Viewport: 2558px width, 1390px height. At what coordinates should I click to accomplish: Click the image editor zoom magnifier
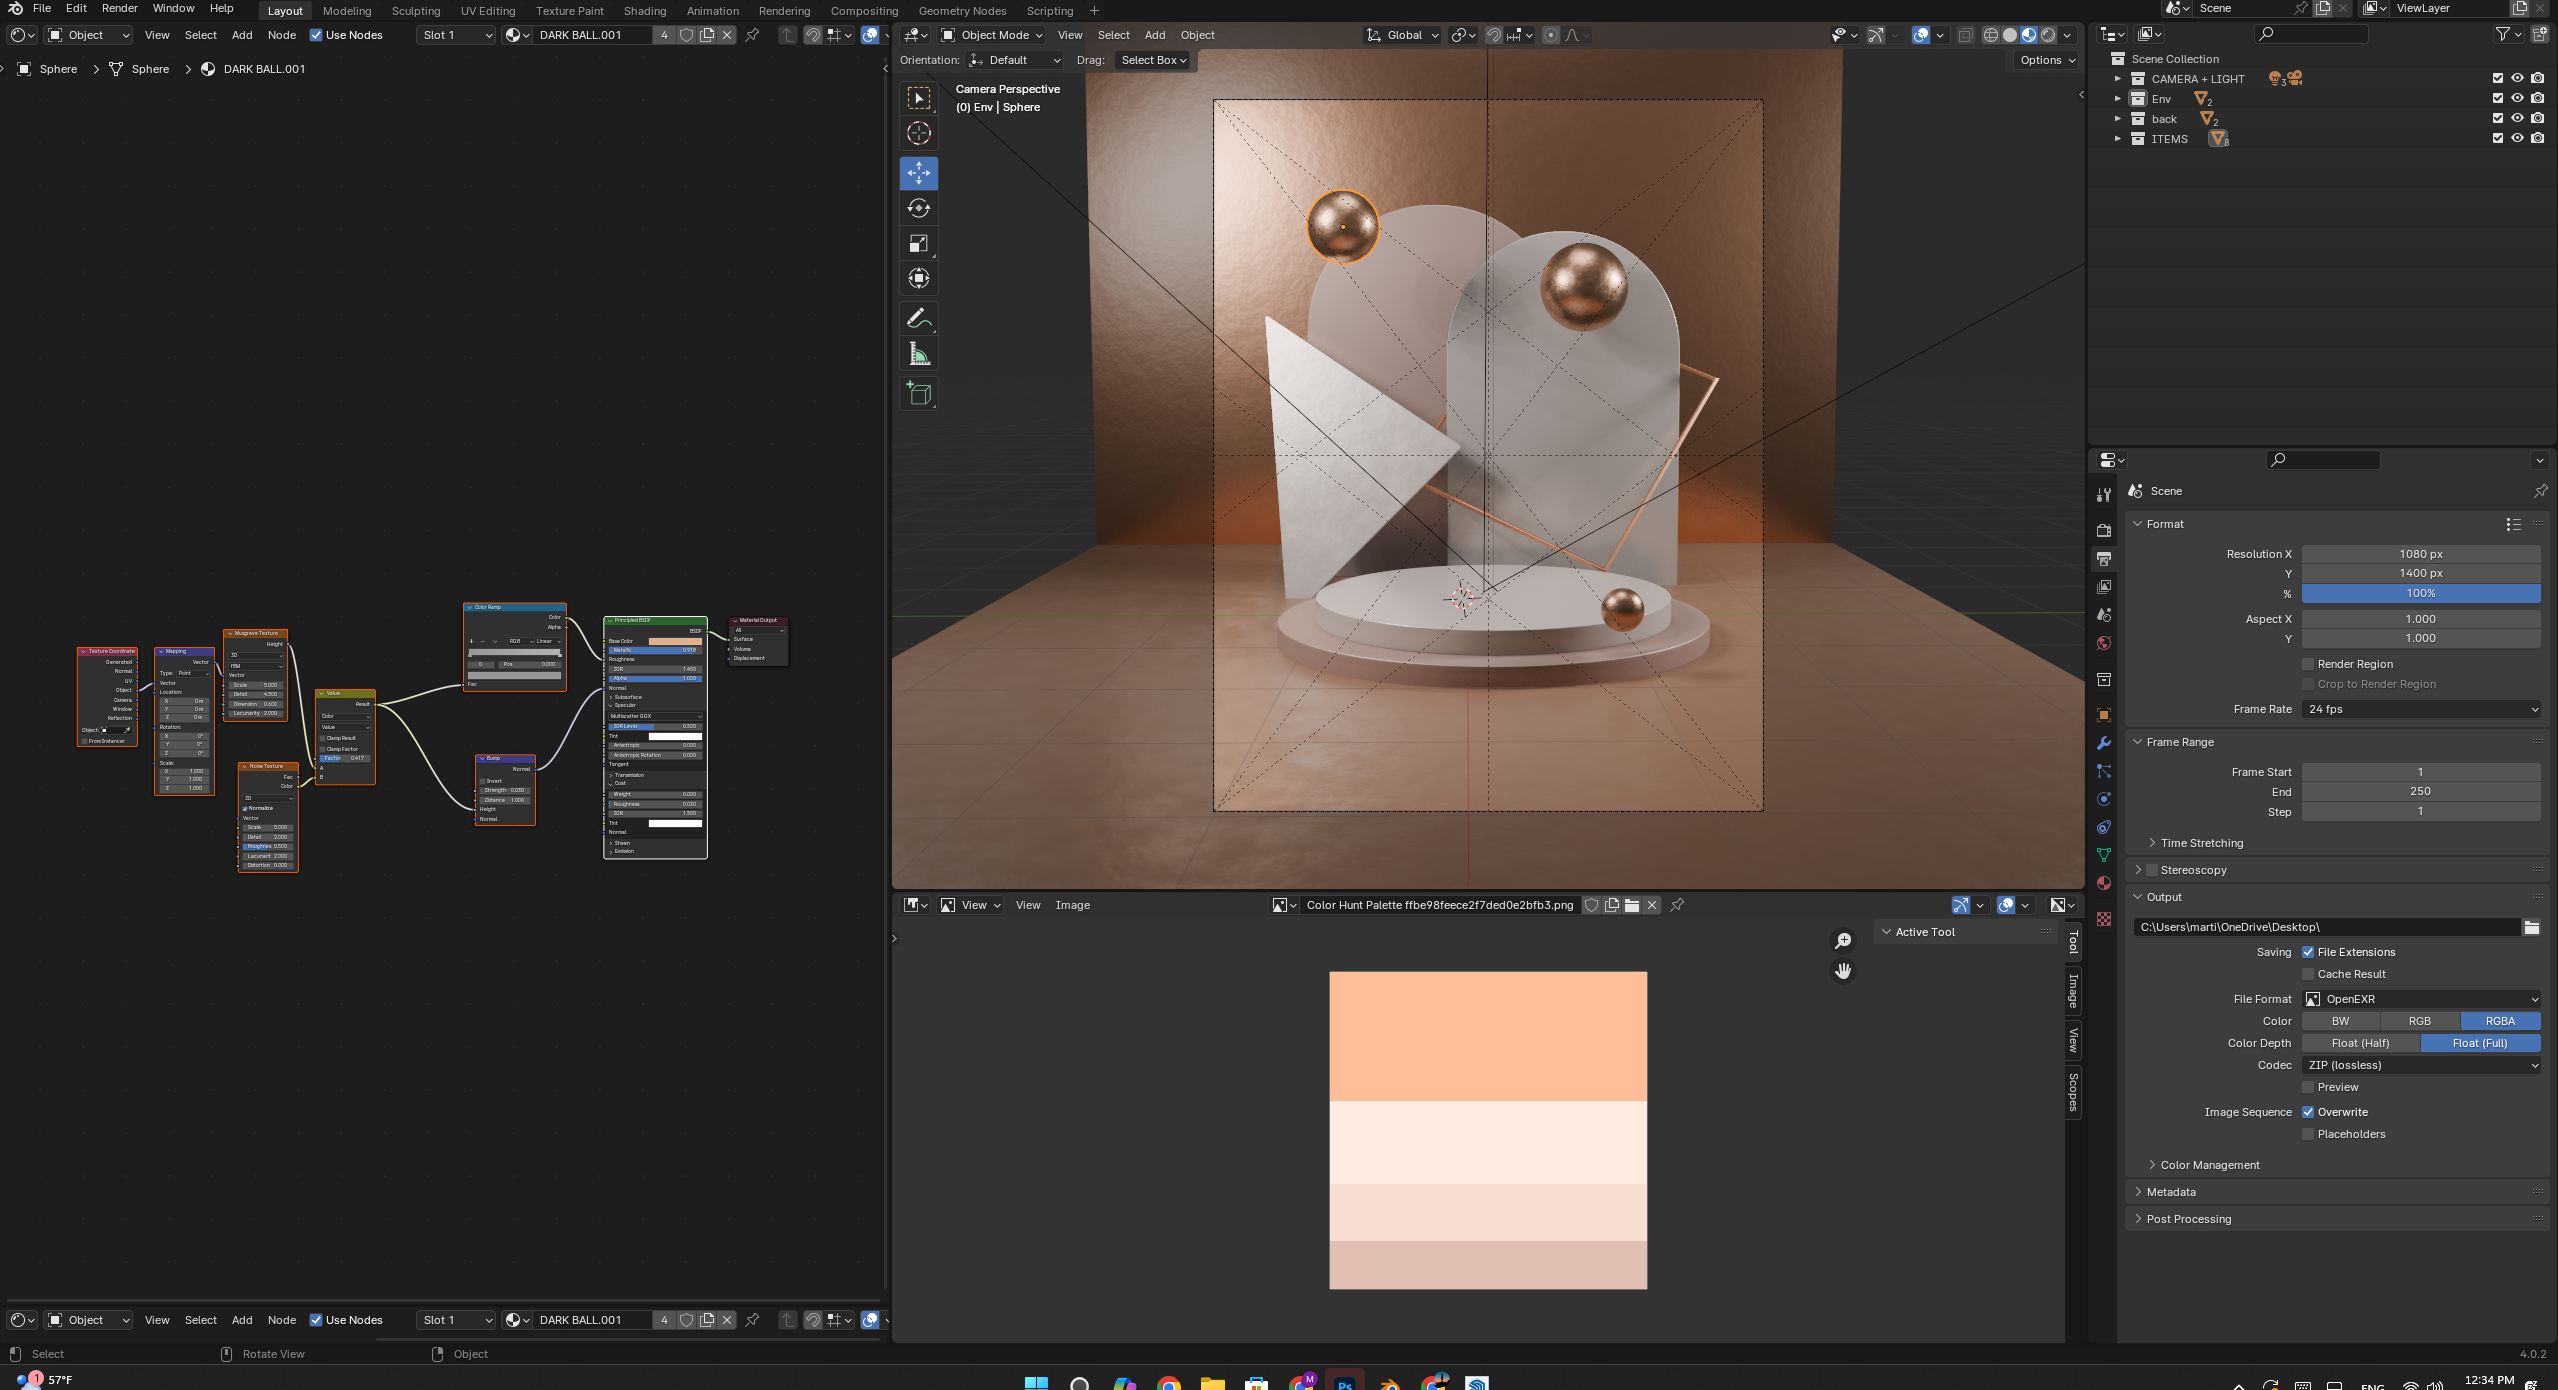point(1842,941)
